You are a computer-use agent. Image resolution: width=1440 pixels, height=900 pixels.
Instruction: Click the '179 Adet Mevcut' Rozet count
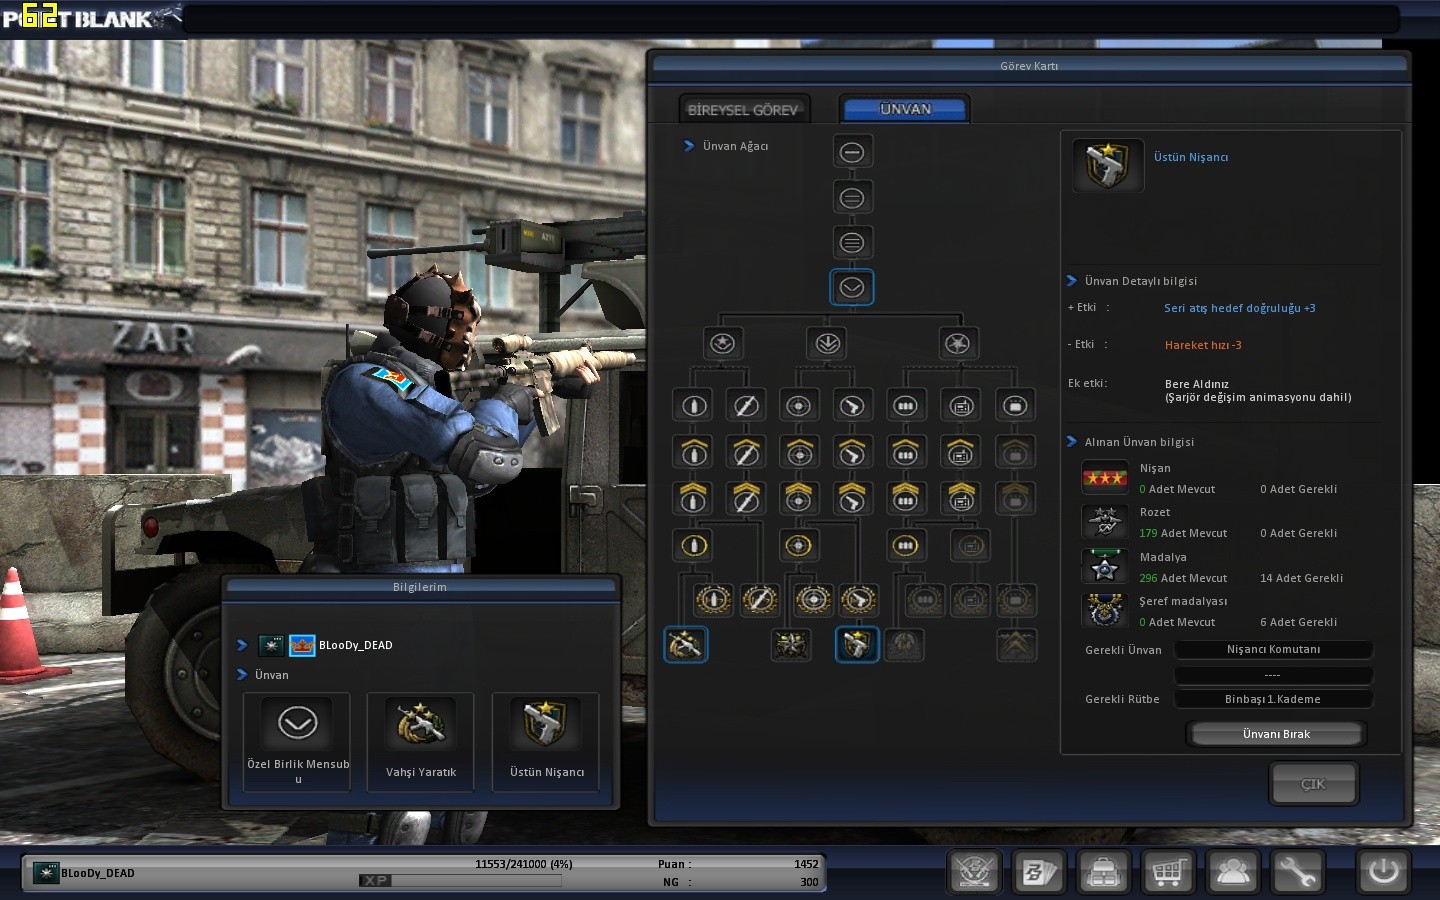point(1183,533)
